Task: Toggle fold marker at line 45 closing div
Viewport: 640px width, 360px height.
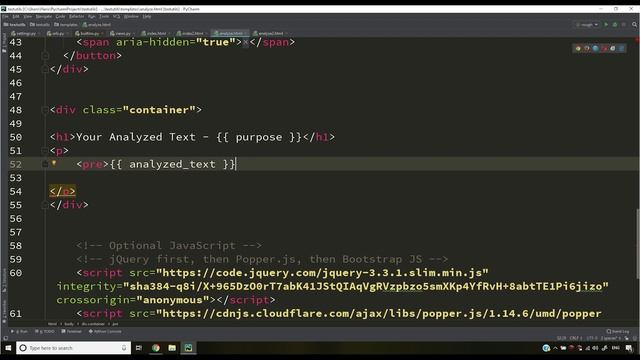Action: point(45,69)
